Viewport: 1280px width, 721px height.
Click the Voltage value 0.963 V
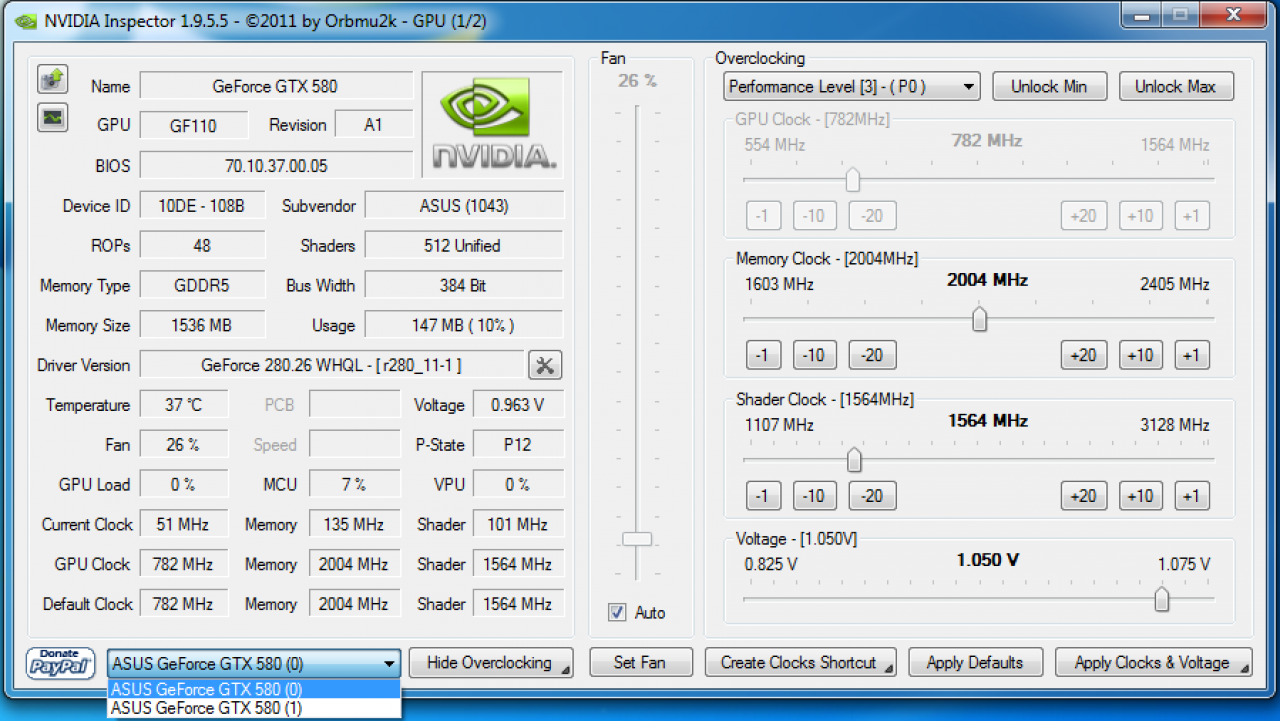(x=518, y=405)
